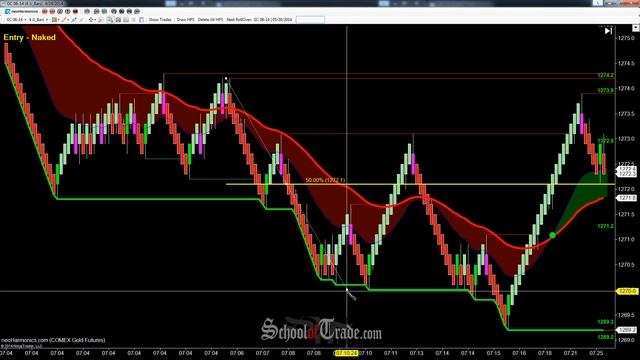Open the GC 08-14 instrument dropdown

(16, 20)
